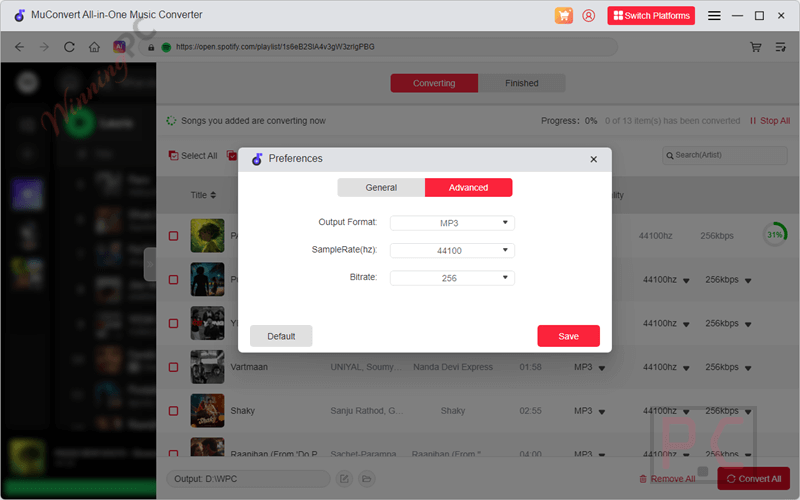Click Nanda Devi Express album text
The image size is (800, 500).
[453, 367]
